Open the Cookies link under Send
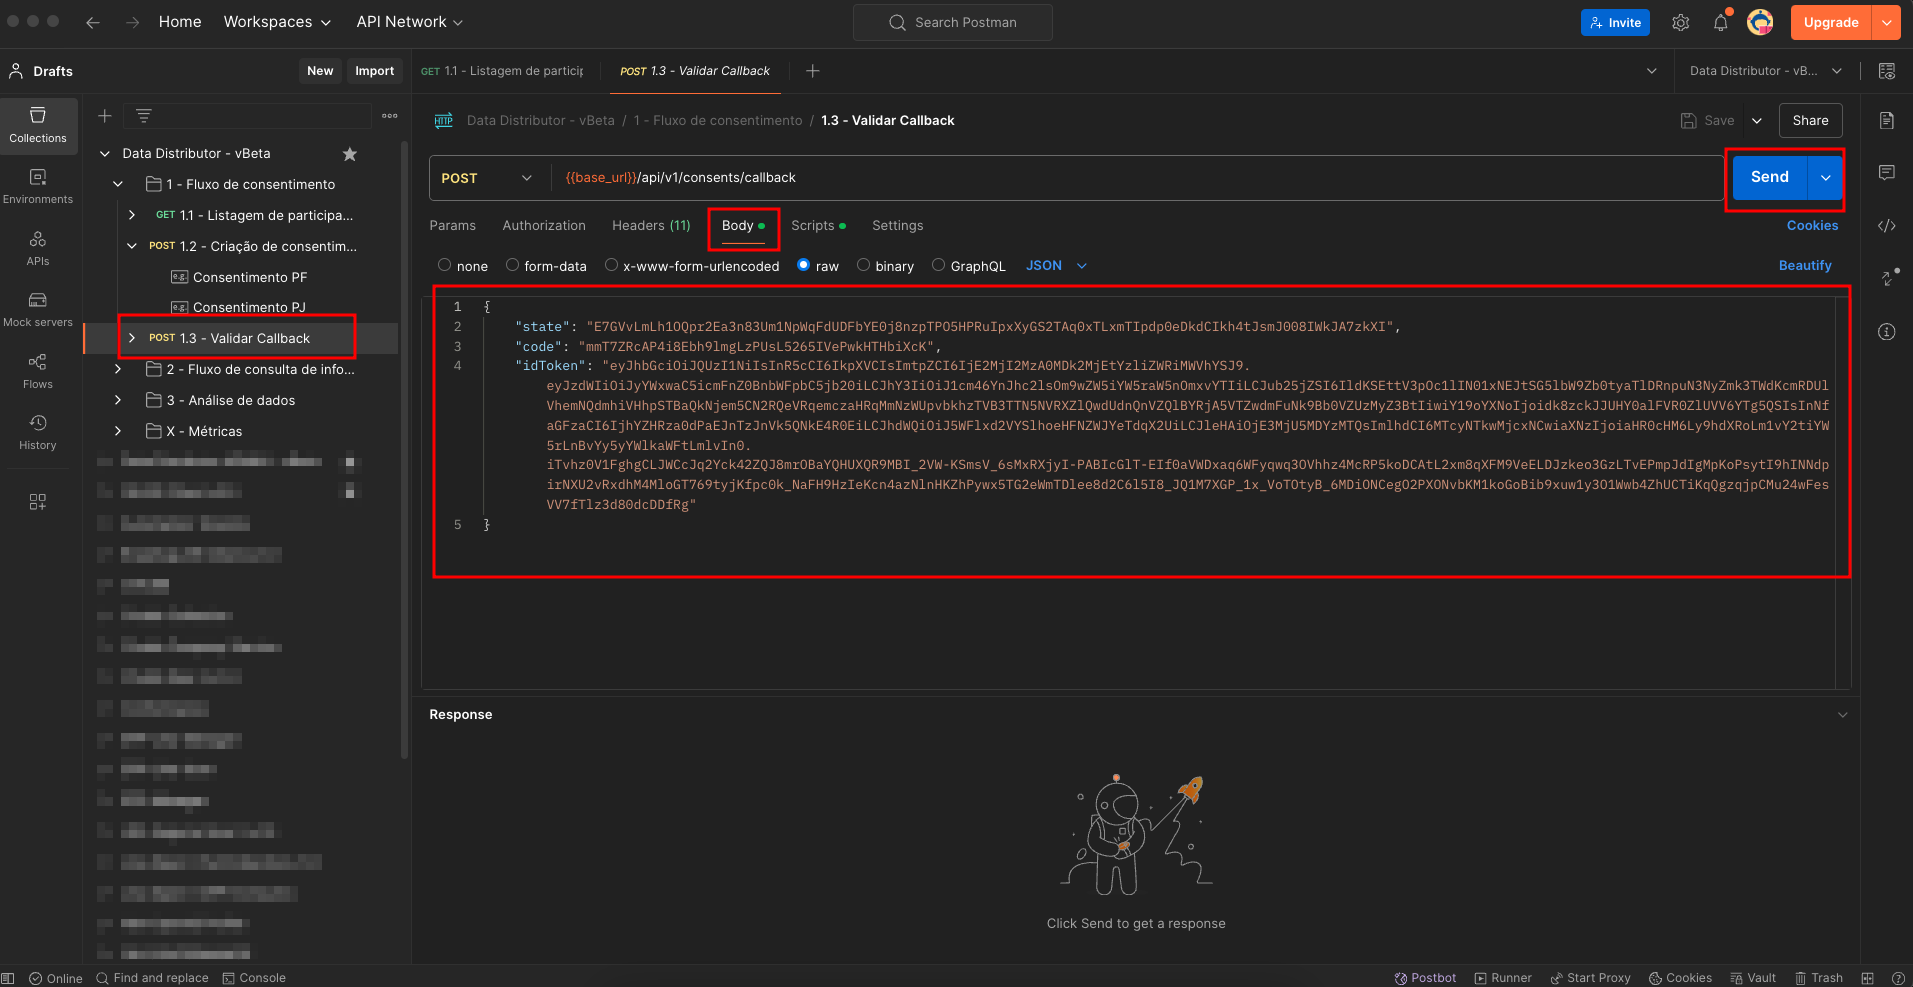 point(1812,226)
